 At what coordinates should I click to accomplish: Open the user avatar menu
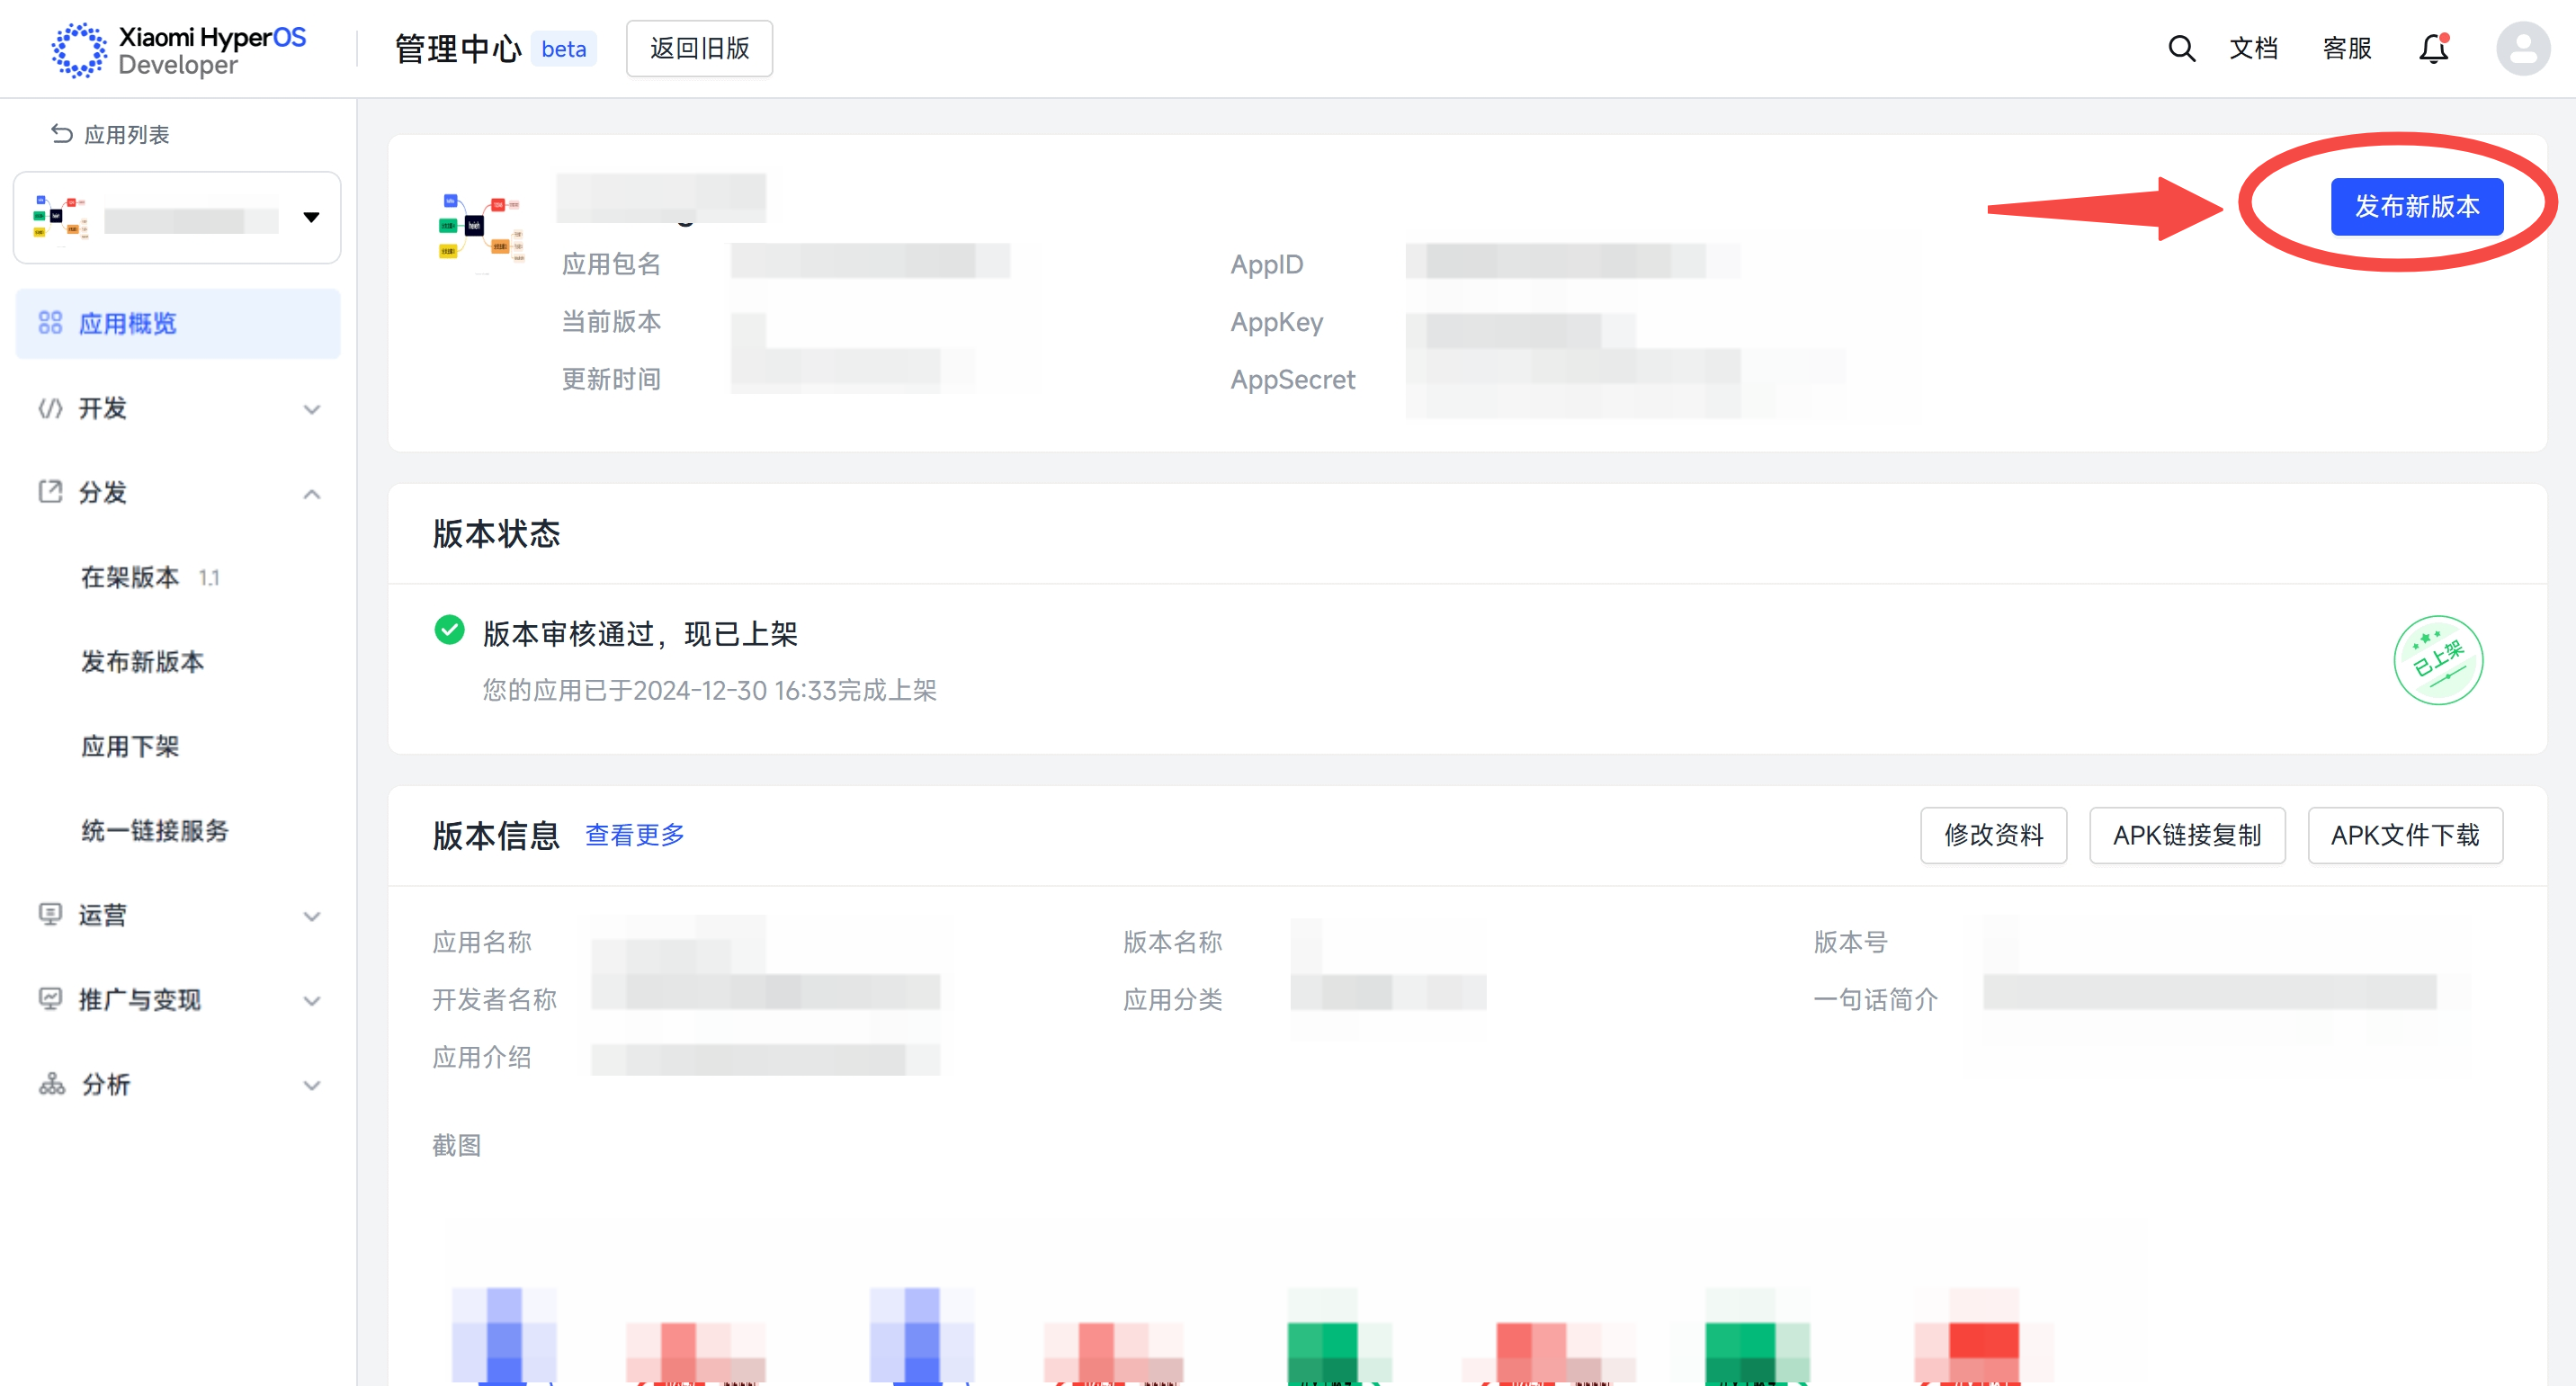tap(2522, 48)
